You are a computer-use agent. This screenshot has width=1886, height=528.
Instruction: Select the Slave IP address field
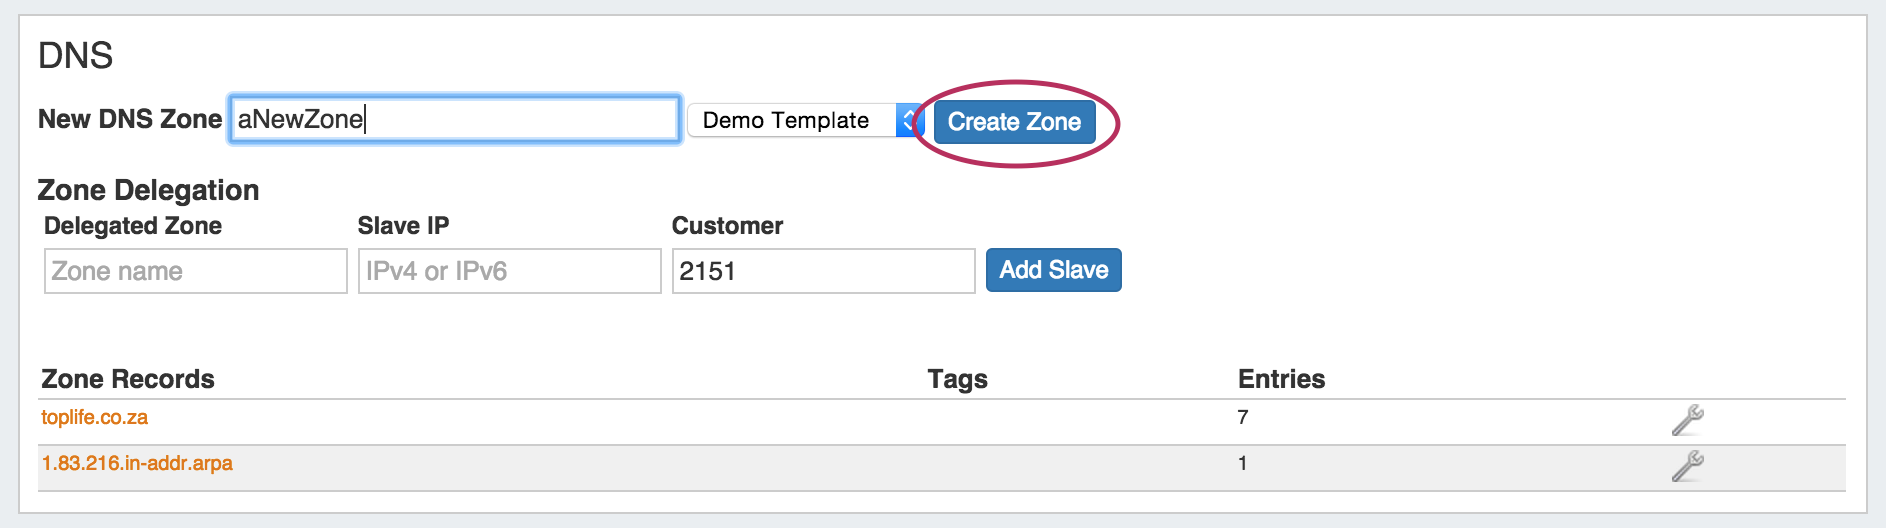(510, 271)
